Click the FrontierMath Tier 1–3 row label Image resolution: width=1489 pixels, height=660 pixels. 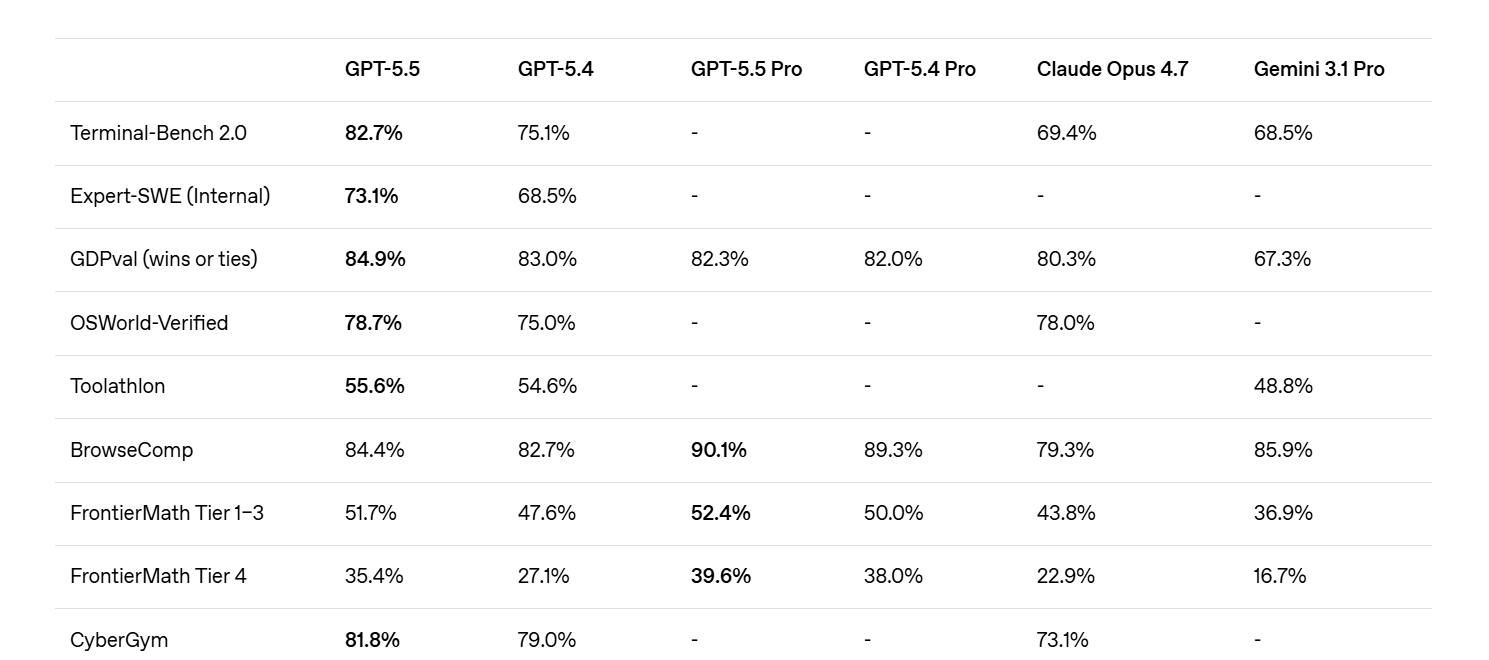point(167,513)
